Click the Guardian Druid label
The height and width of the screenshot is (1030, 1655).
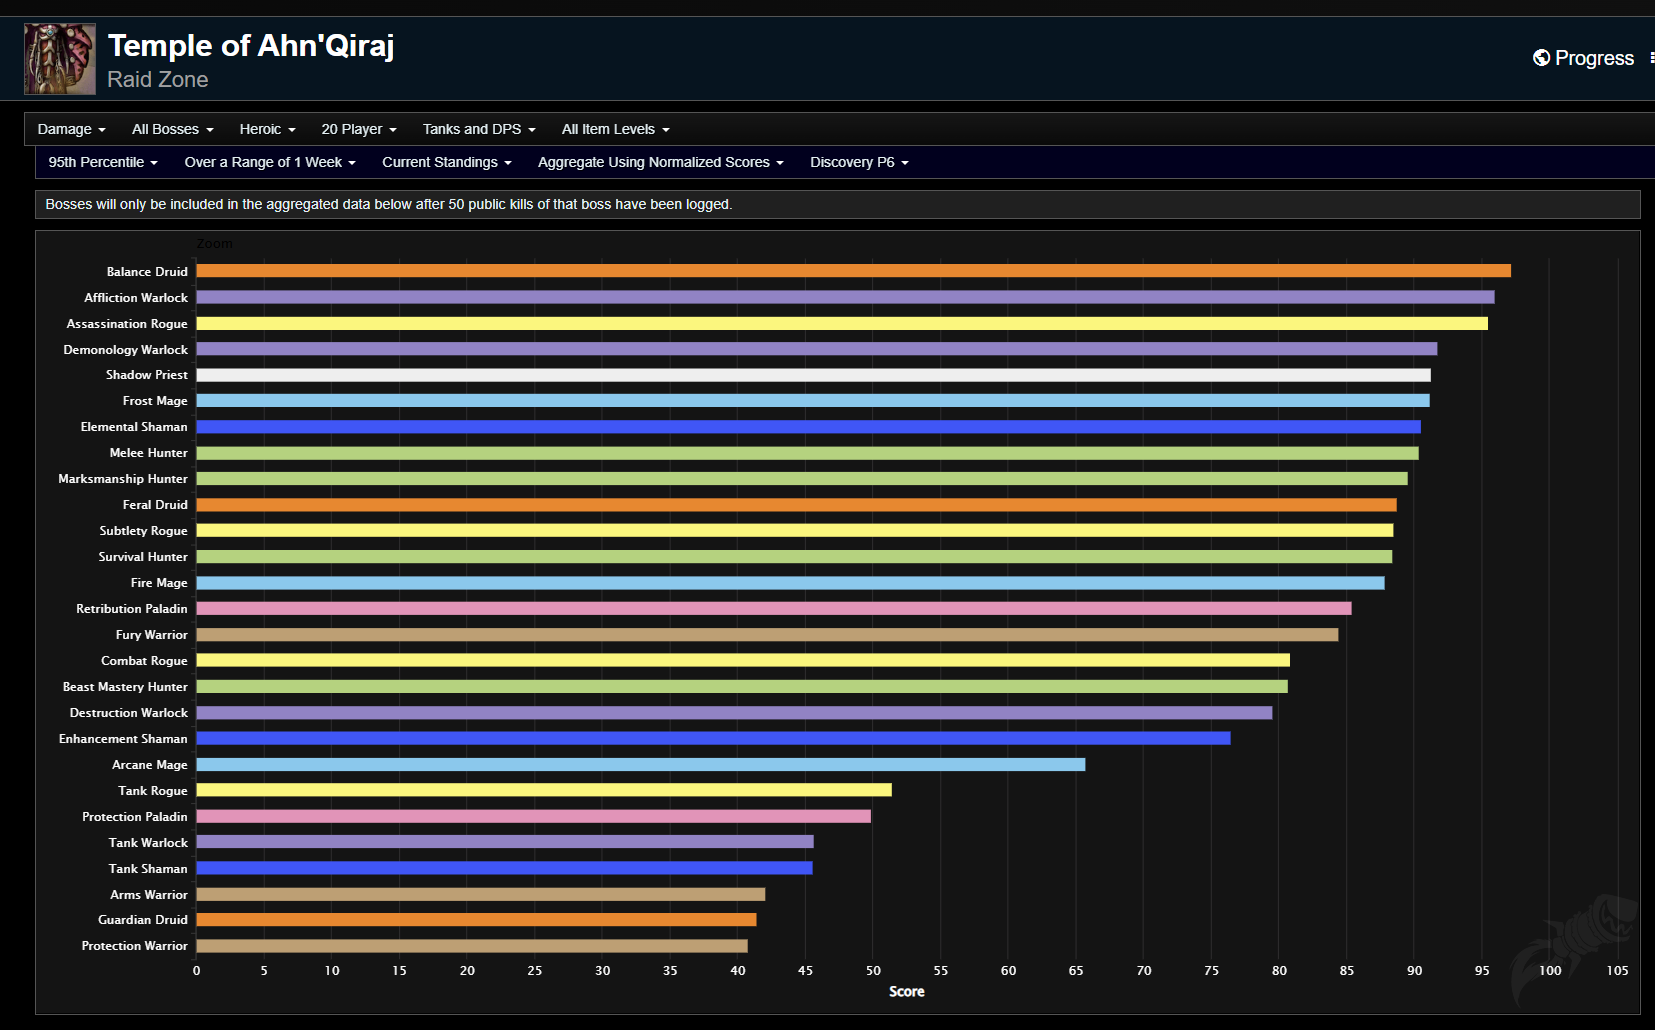click(143, 920)
